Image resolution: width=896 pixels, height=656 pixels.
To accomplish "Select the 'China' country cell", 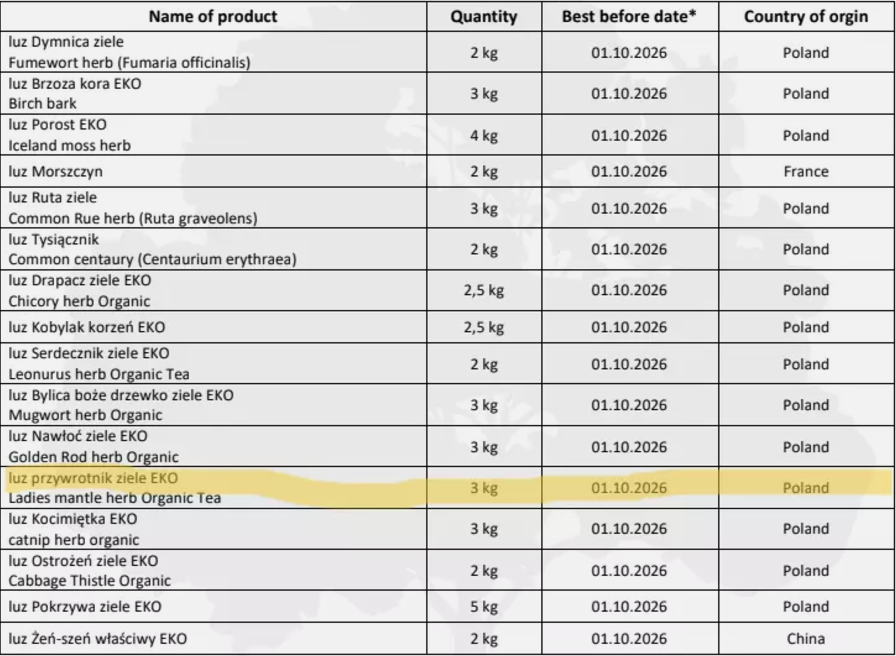I will coord(806,638).
